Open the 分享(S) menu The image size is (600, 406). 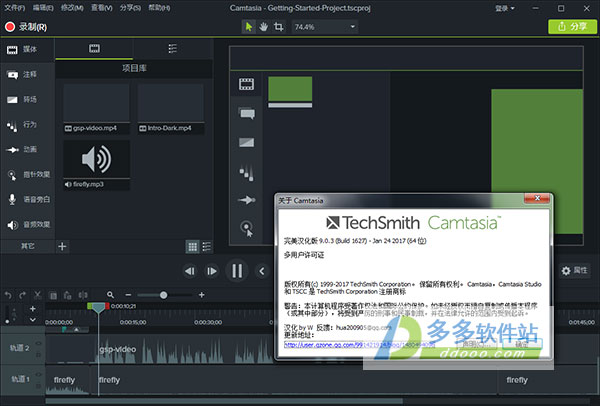click(x=130, y=8)
